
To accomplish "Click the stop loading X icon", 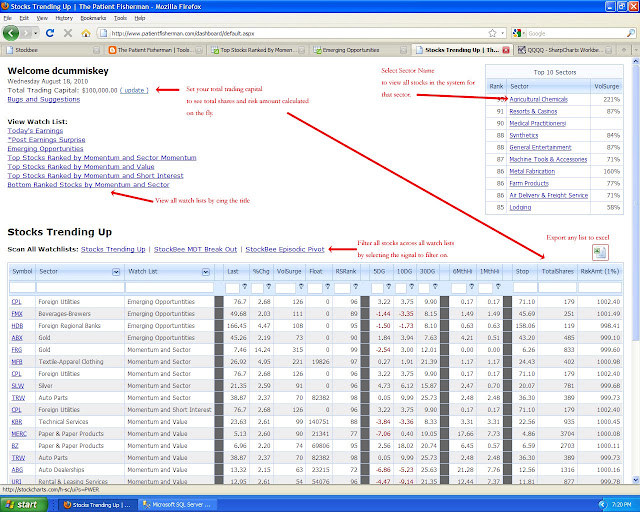I will coord(68,33).
